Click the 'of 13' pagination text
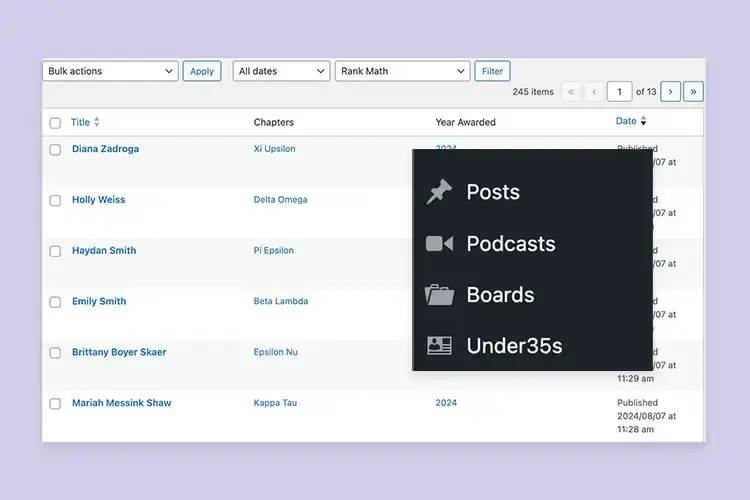This screenshot has height=500, width=750. [646, 91]
